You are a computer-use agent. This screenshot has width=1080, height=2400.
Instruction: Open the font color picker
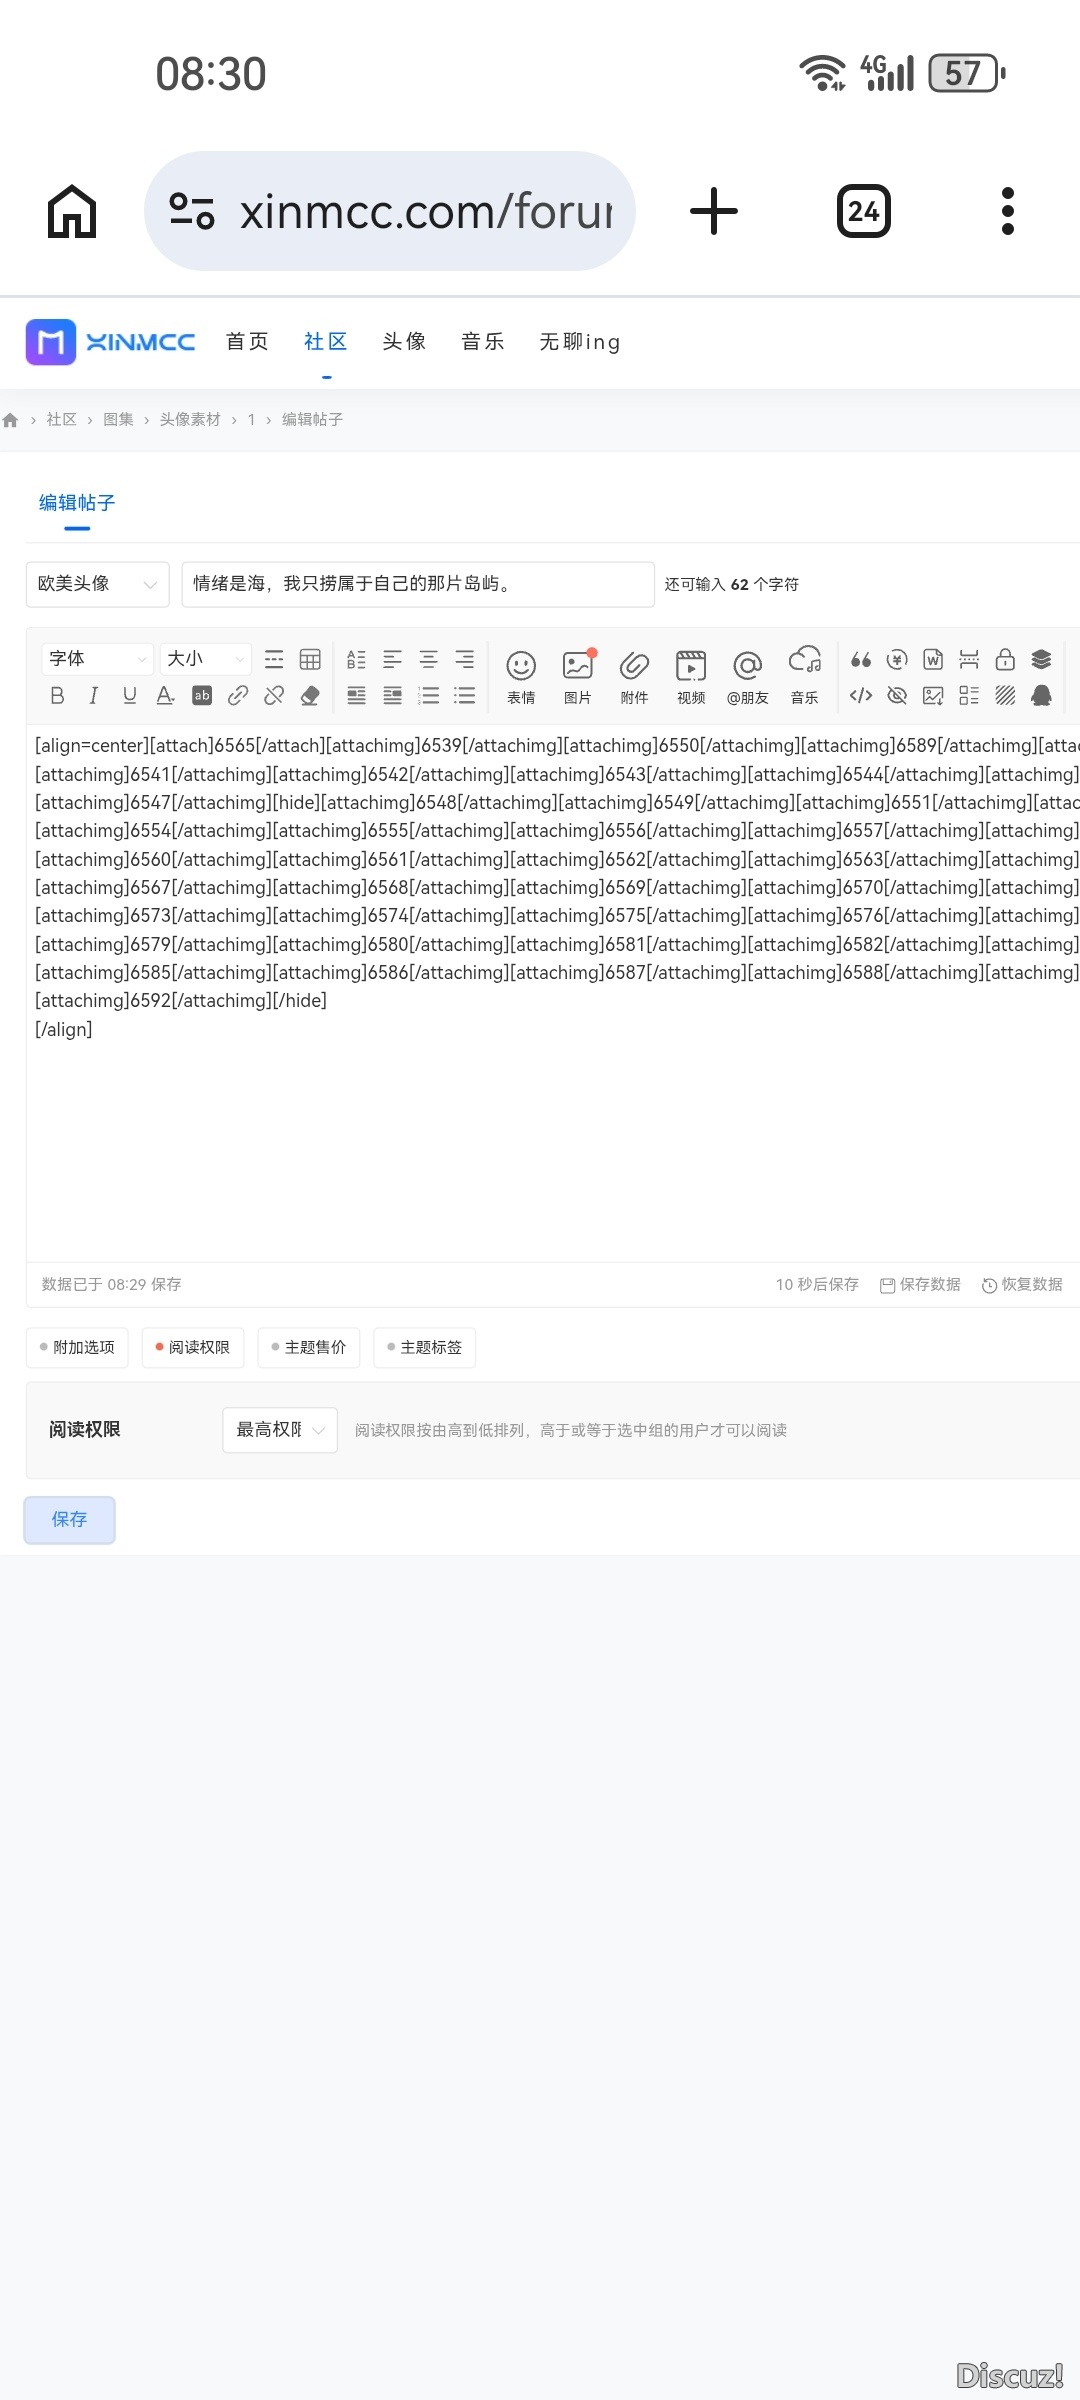(x=165, y=695)
